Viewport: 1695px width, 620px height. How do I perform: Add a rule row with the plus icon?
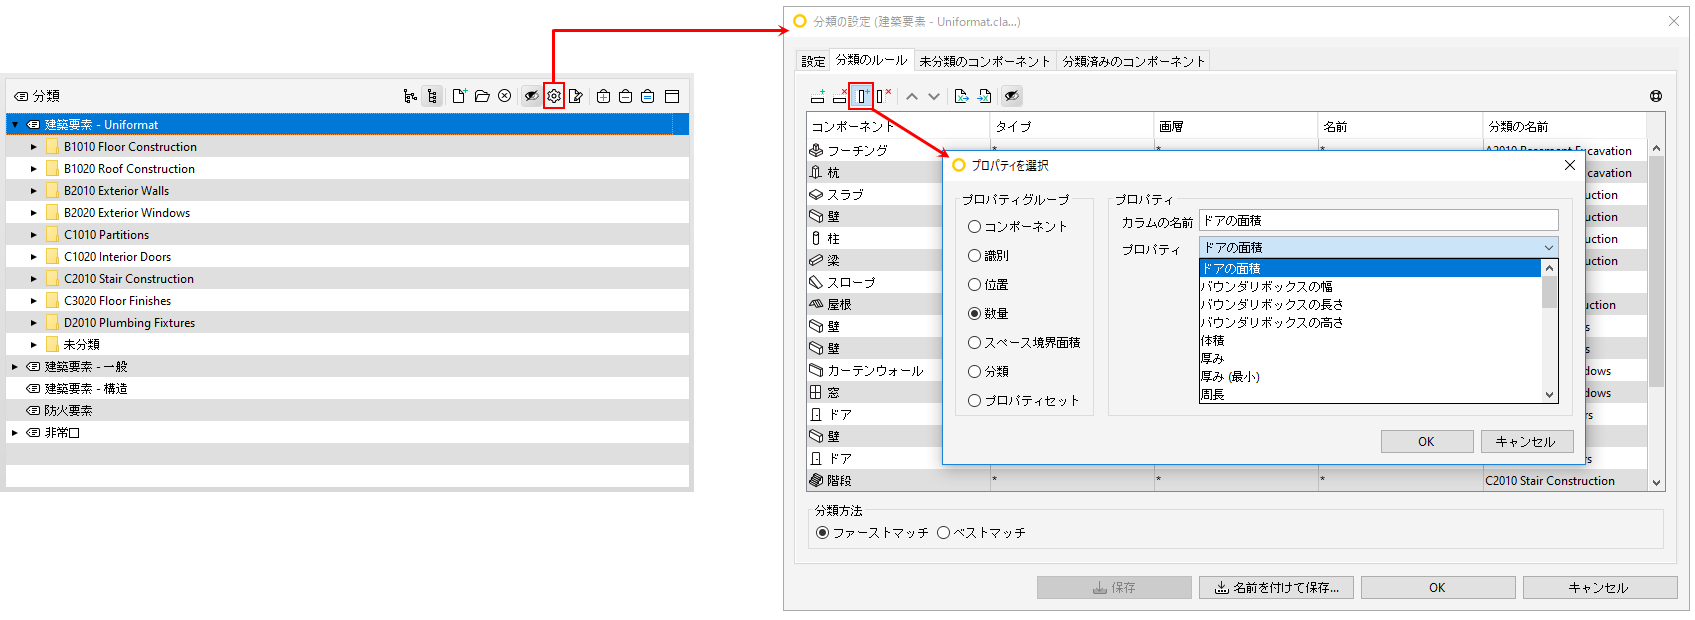click(818, 96)
